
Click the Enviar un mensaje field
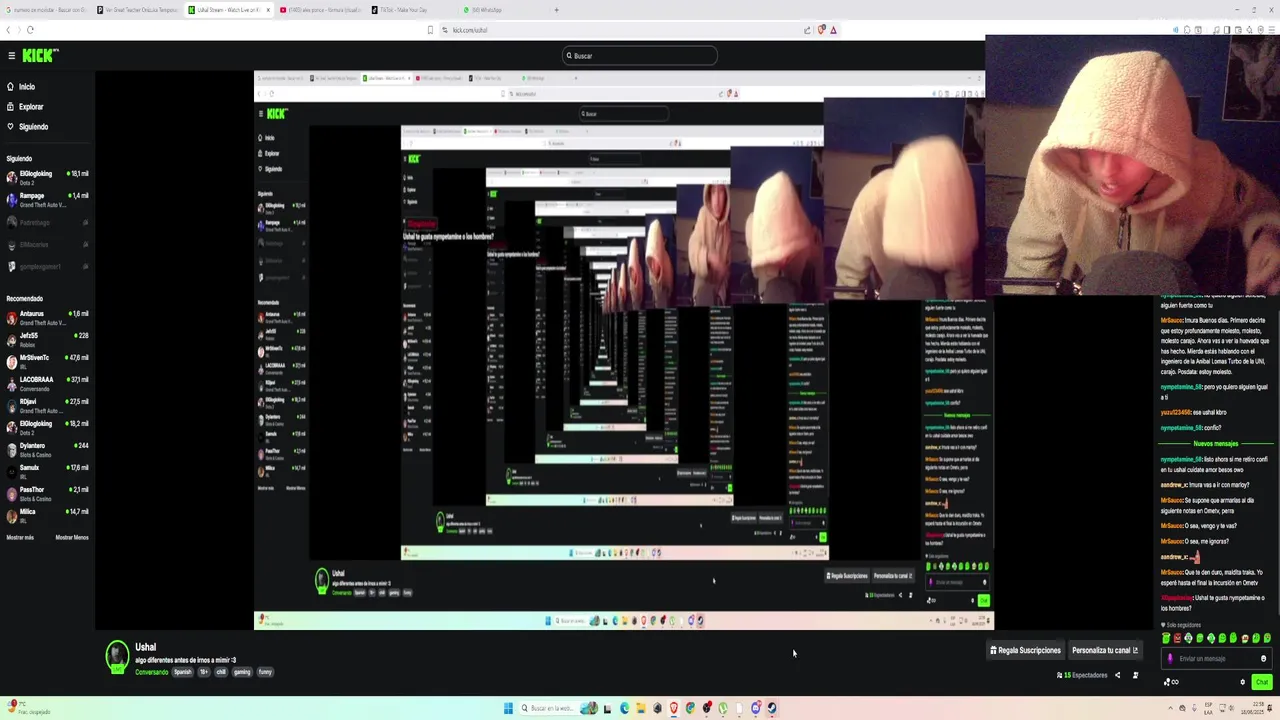[1216, 658]
